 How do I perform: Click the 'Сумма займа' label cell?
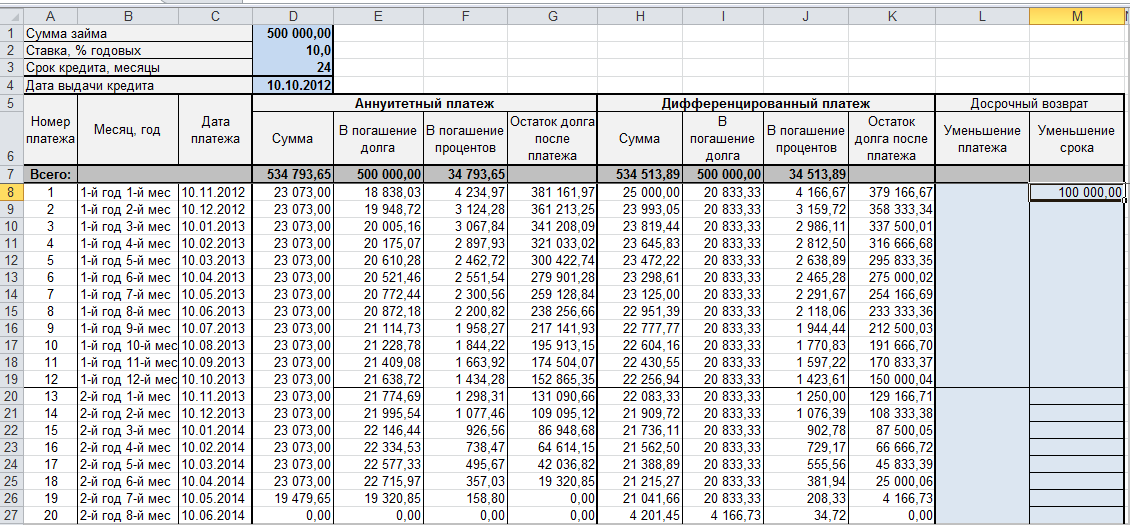tap(138, 33)
